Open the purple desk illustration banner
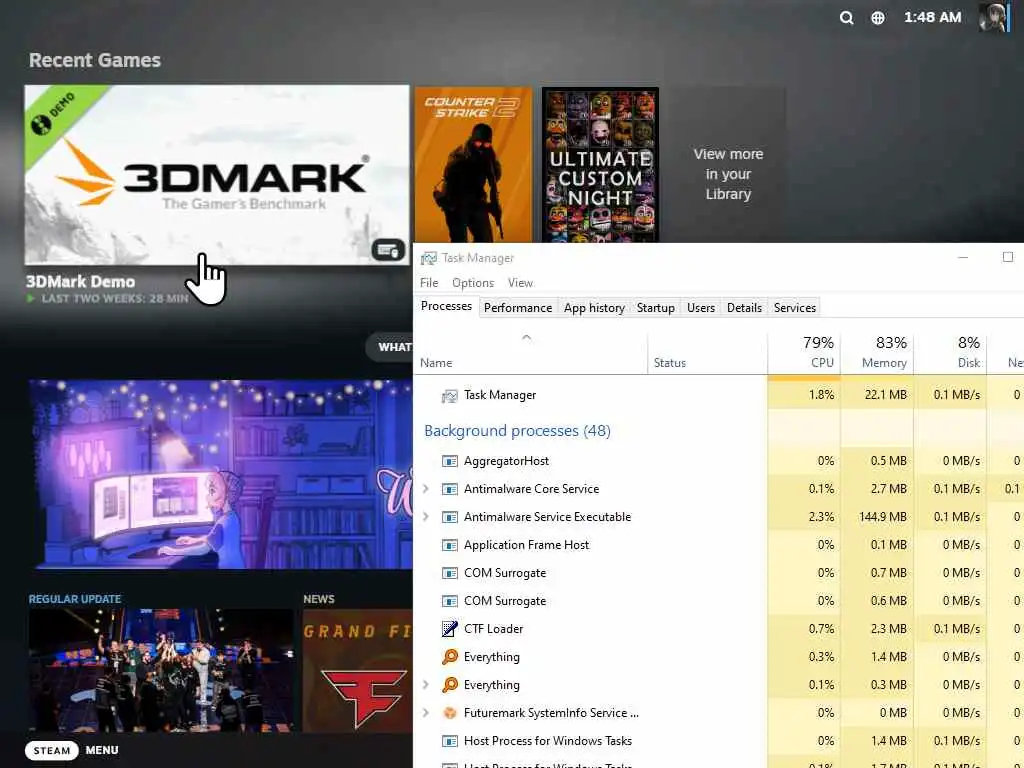This screenshot has width=1024, height=768. tap(221, 475)
